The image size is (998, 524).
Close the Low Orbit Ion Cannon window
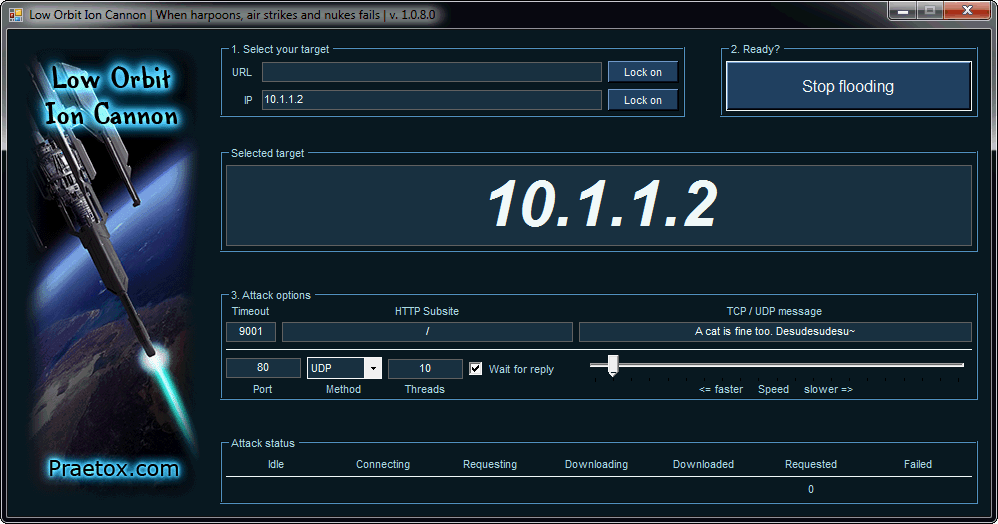click(x=967, y=10)
